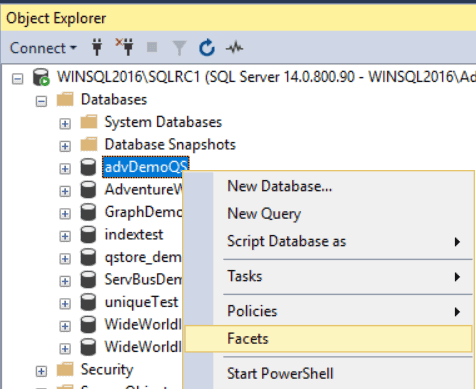The height and width of the screenshot is (389, 476).
Task: Click the Databases folder icon
Action: (x=65, y=99)
